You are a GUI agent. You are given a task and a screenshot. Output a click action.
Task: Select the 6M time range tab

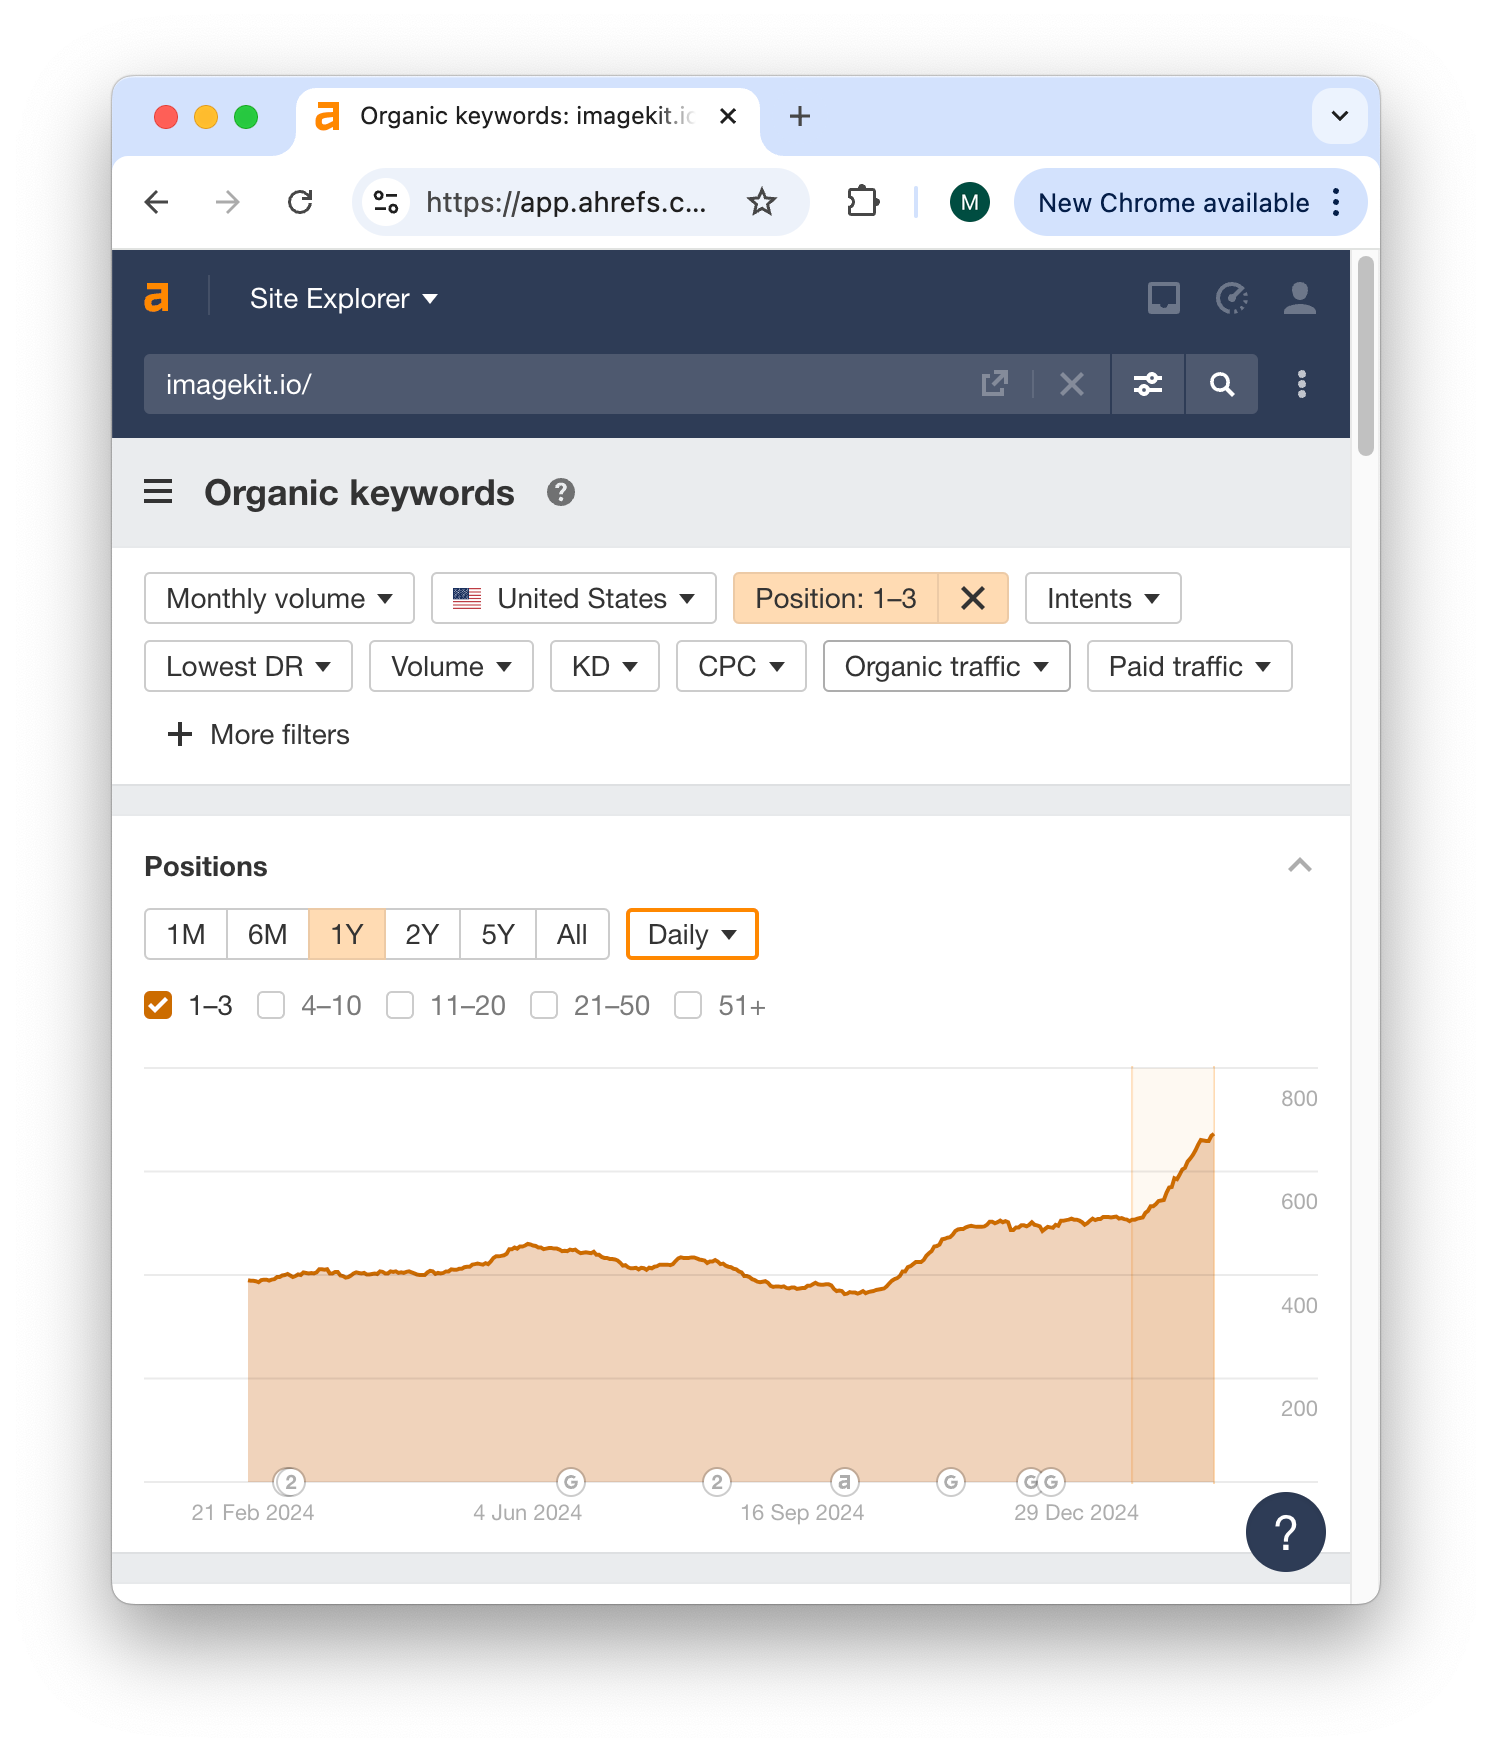[268, 934]
